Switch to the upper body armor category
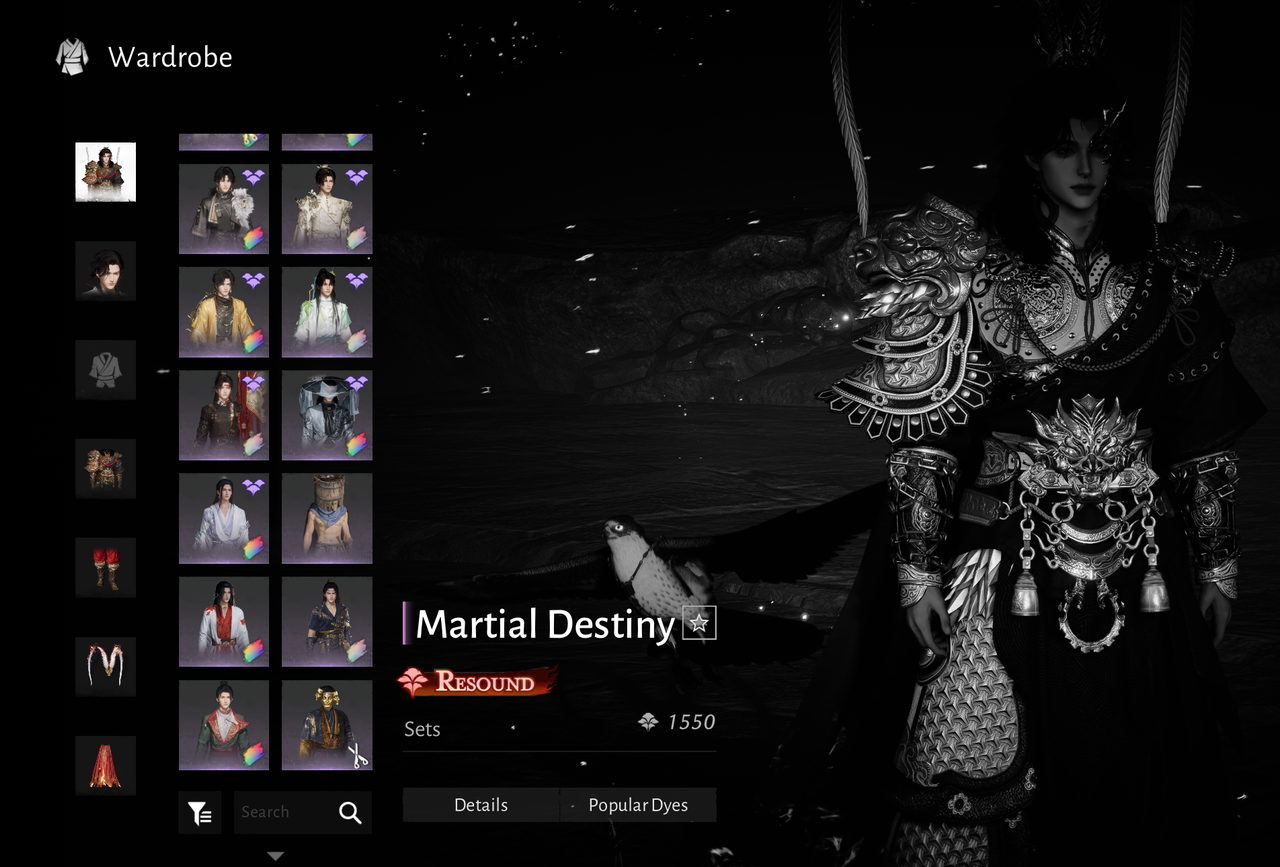The height and width of the screenshot is (867, 1280). pyautogui.click(x=106, y=469)
